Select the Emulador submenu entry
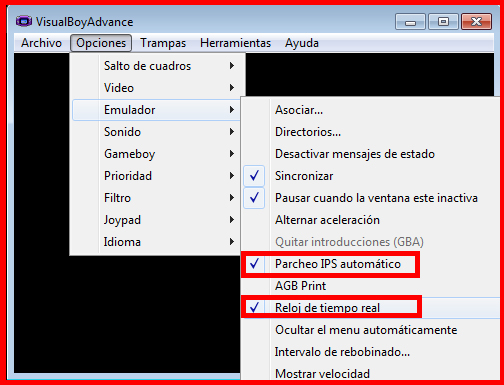The height and width of the screenshot is (385, 504). pyautogui.click(x=156, y=110)
